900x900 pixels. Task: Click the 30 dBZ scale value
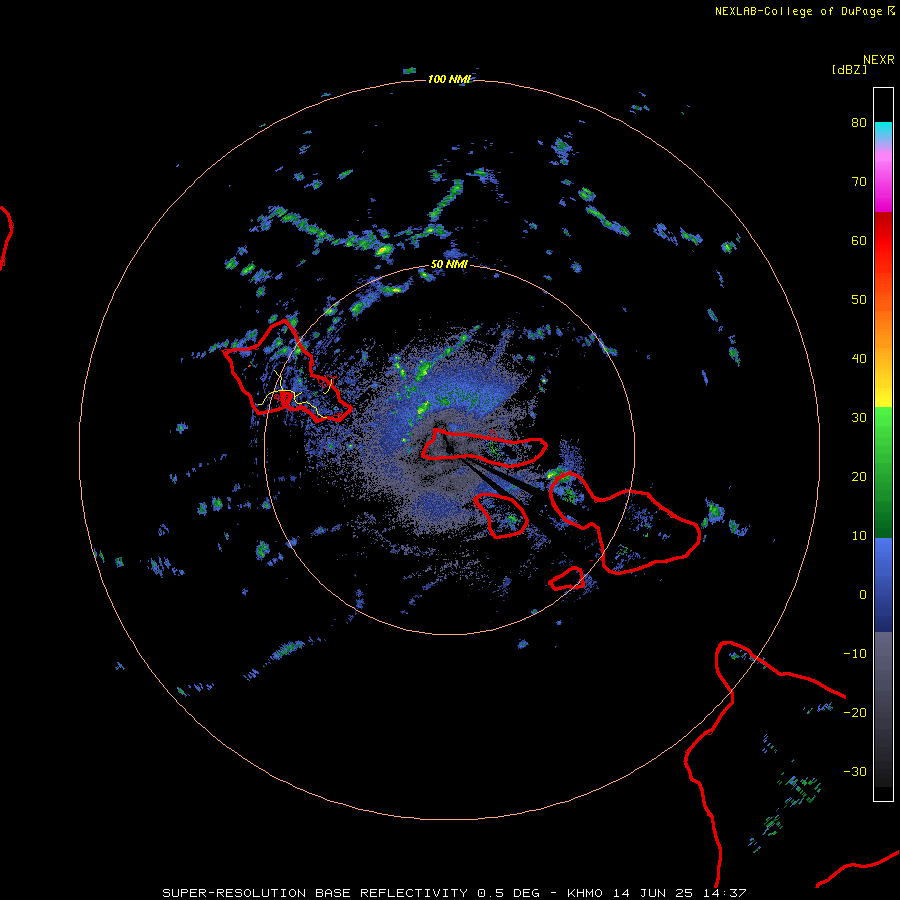click(859, 418)
